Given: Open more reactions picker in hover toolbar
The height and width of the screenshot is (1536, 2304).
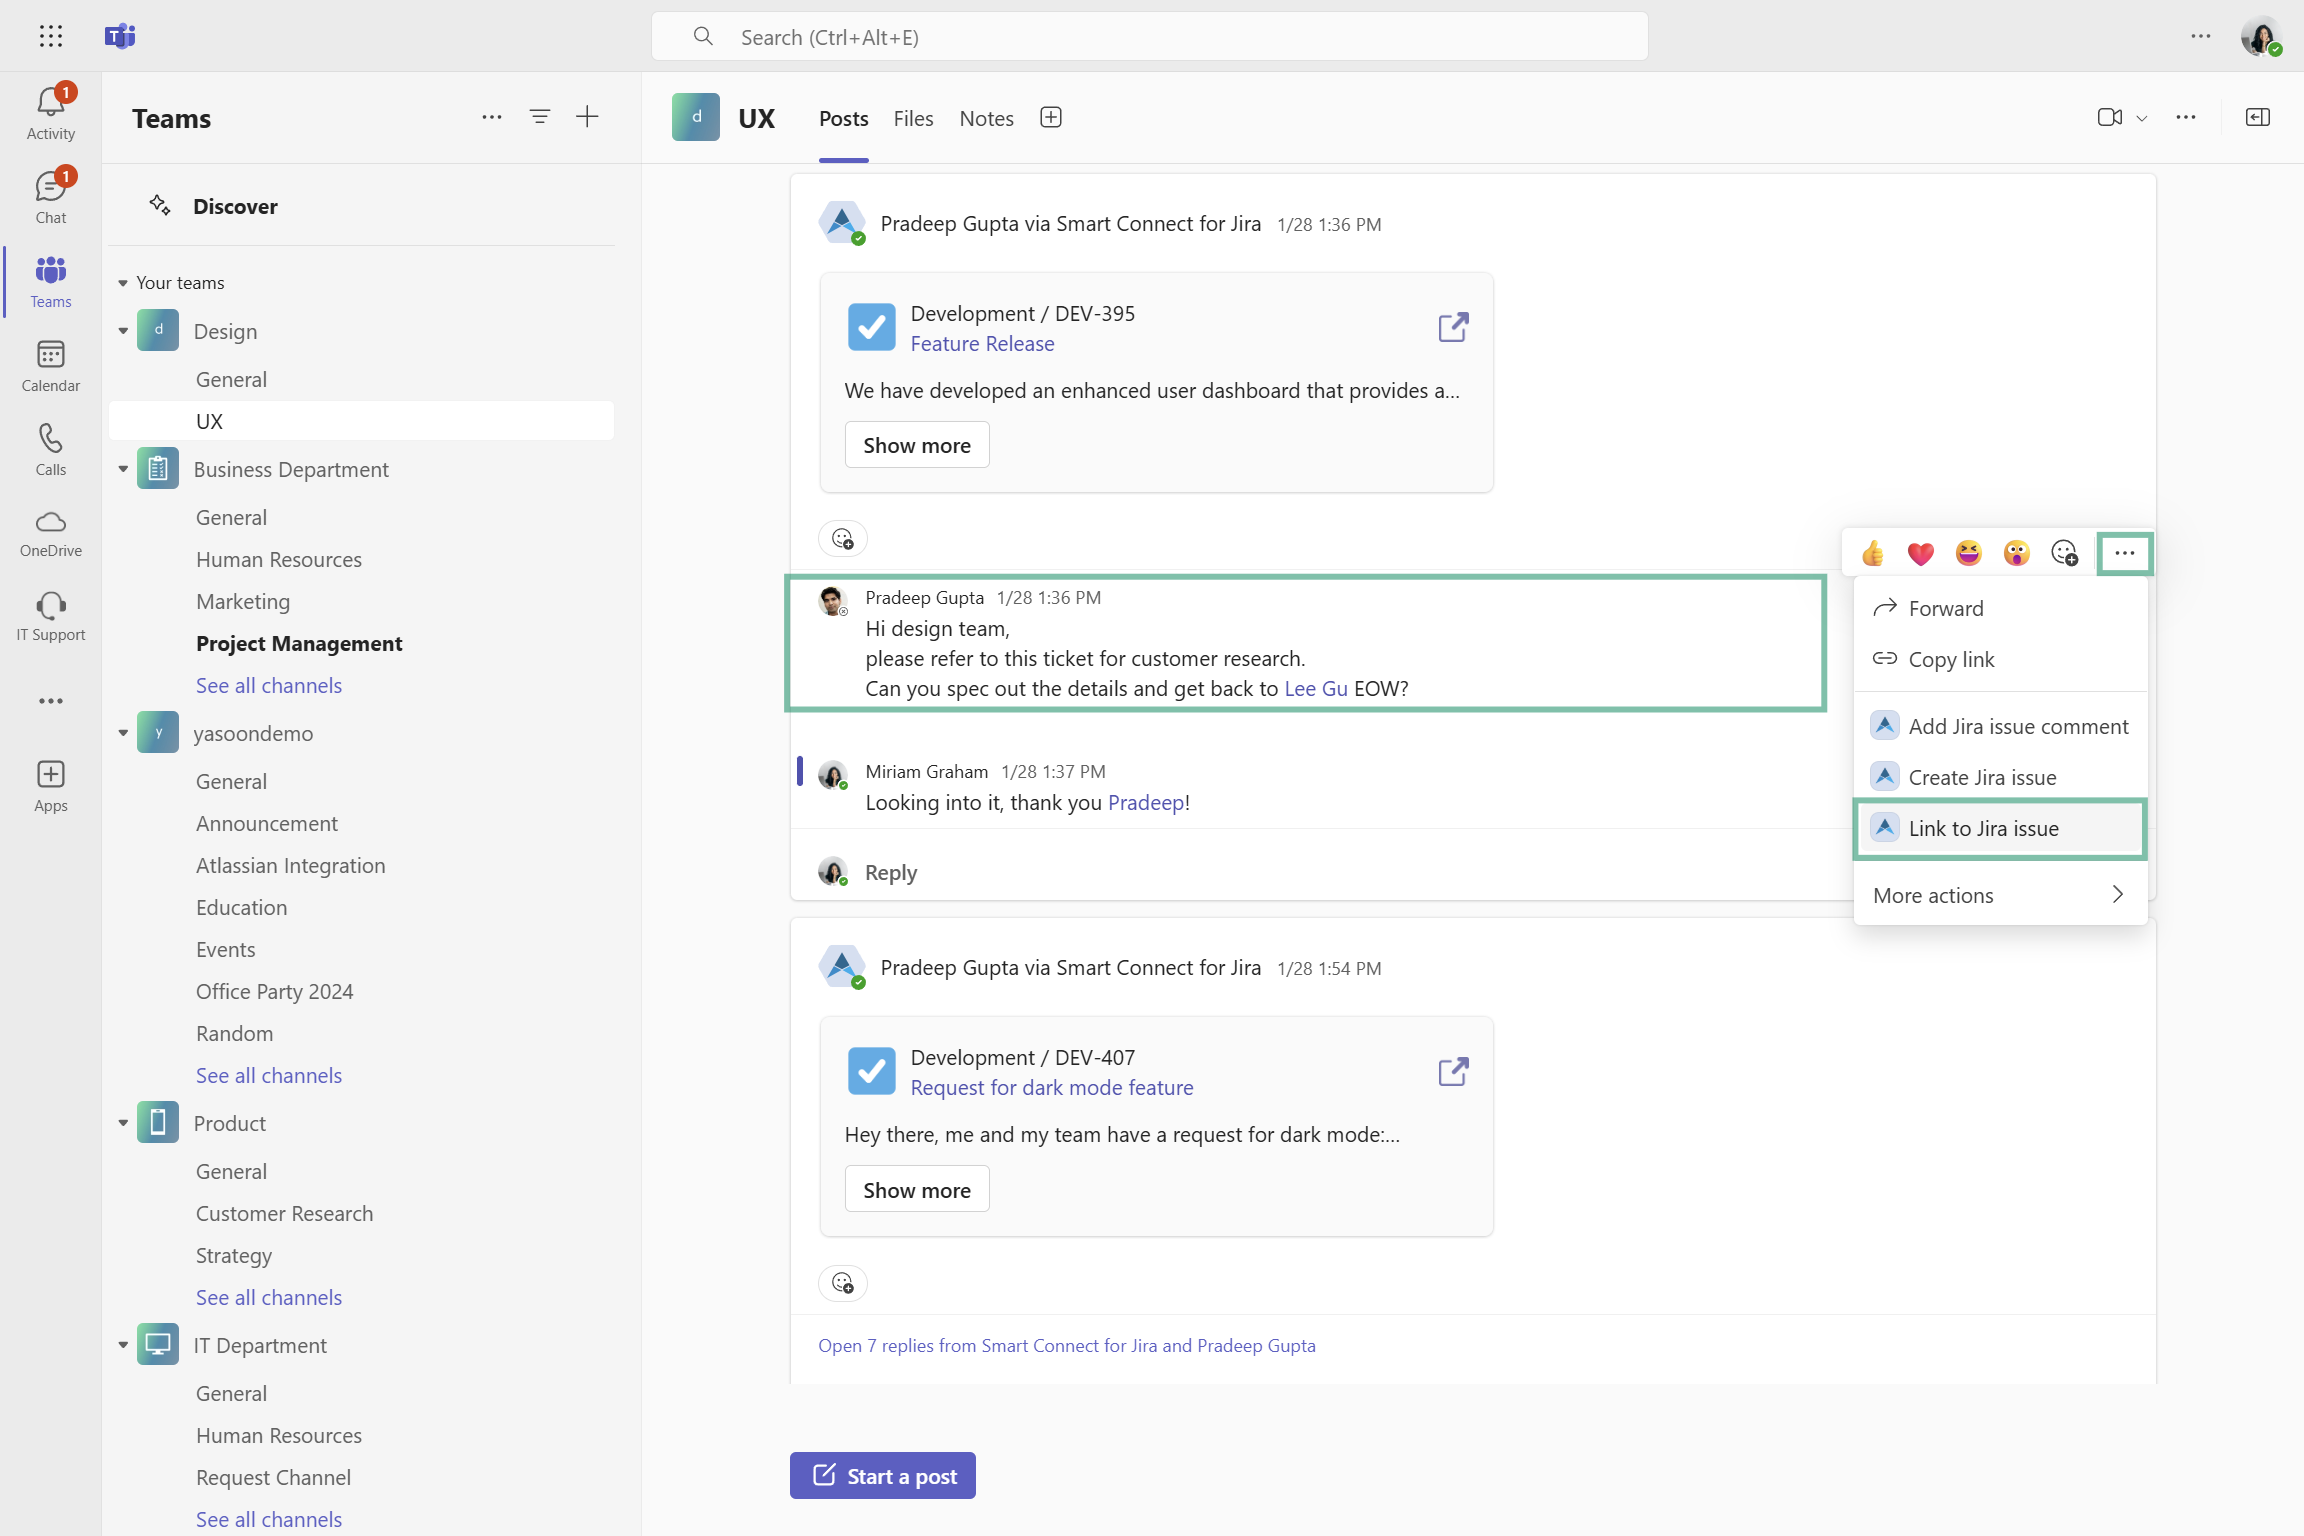Looking at the screenshot, I should click(x=2065, y=553).
